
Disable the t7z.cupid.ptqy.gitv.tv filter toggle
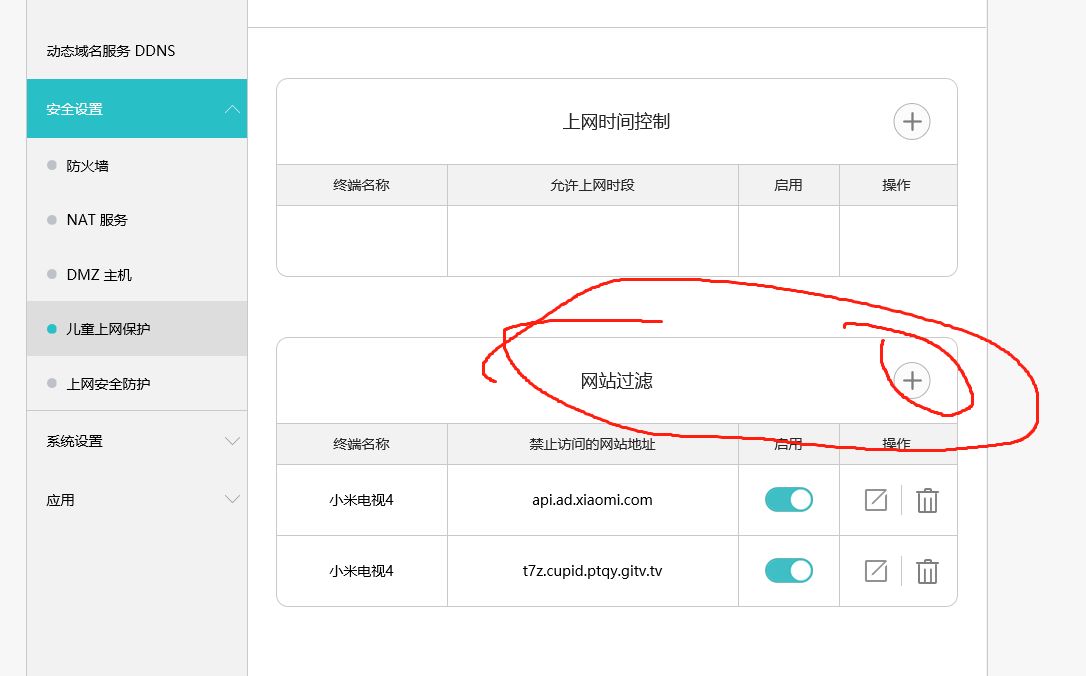coord(788,571)
